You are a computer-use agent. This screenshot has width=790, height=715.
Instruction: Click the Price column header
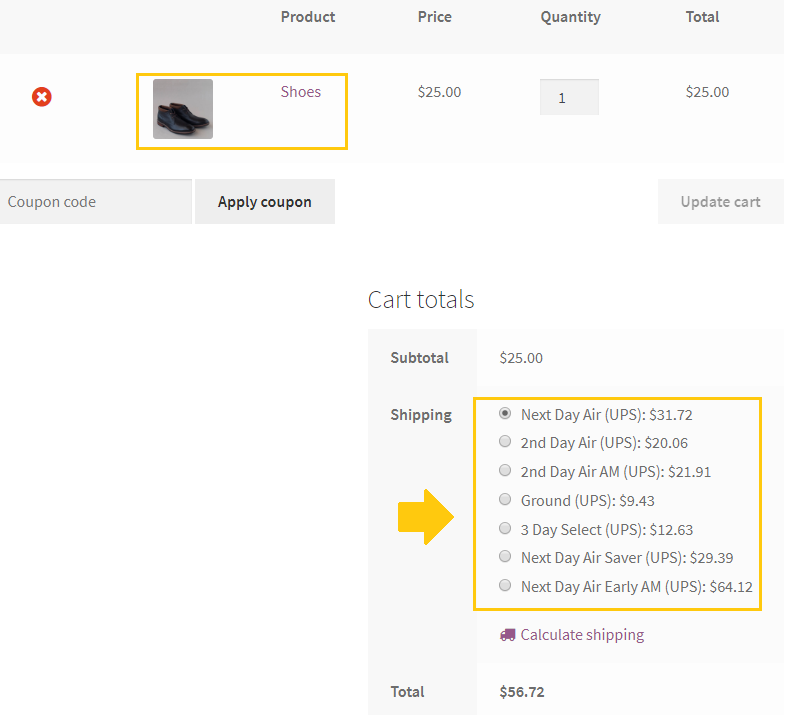point(435,17)
